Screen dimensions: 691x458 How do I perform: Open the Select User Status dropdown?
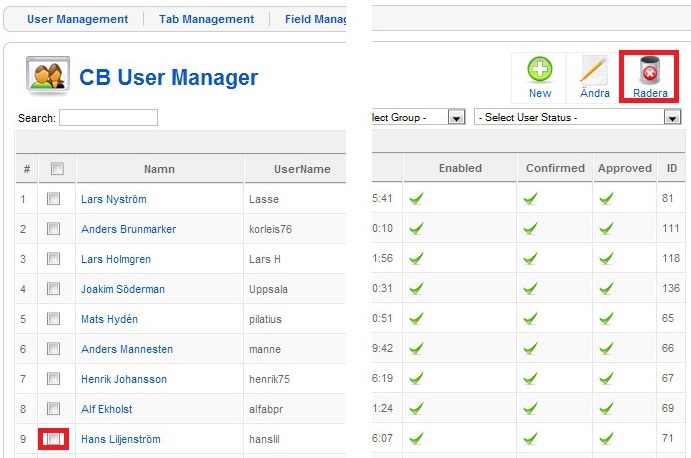click(x=578, y=117)
